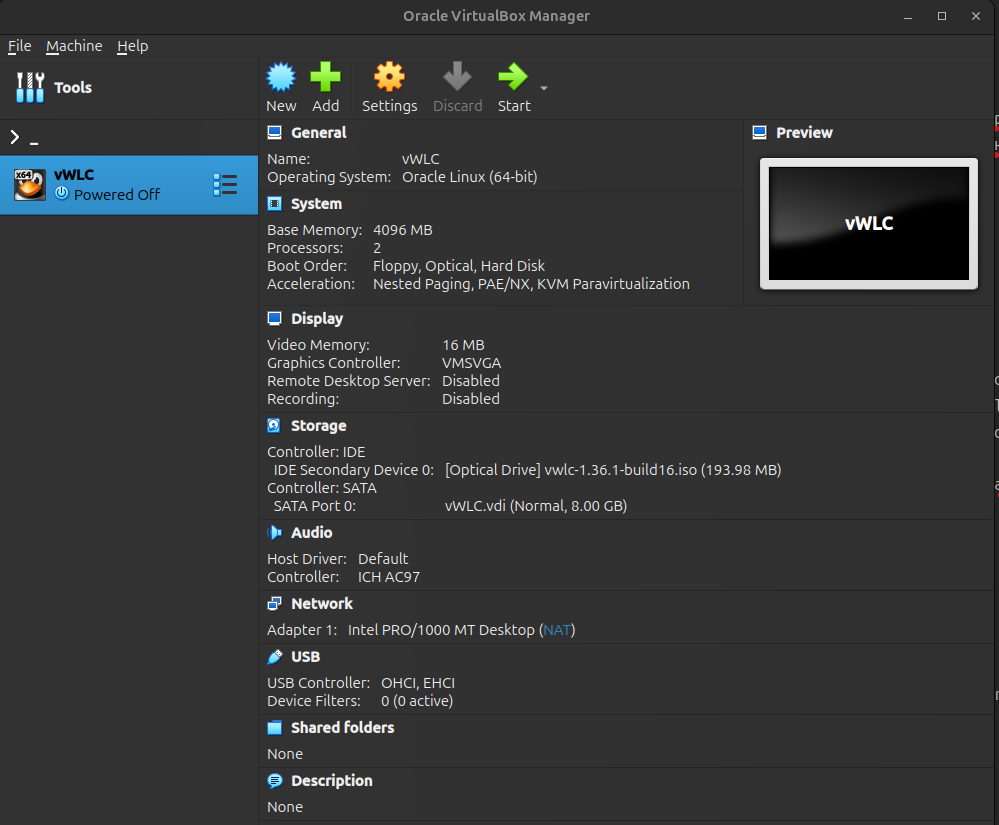Click the Display section screen icon

(x=275, y=319)
